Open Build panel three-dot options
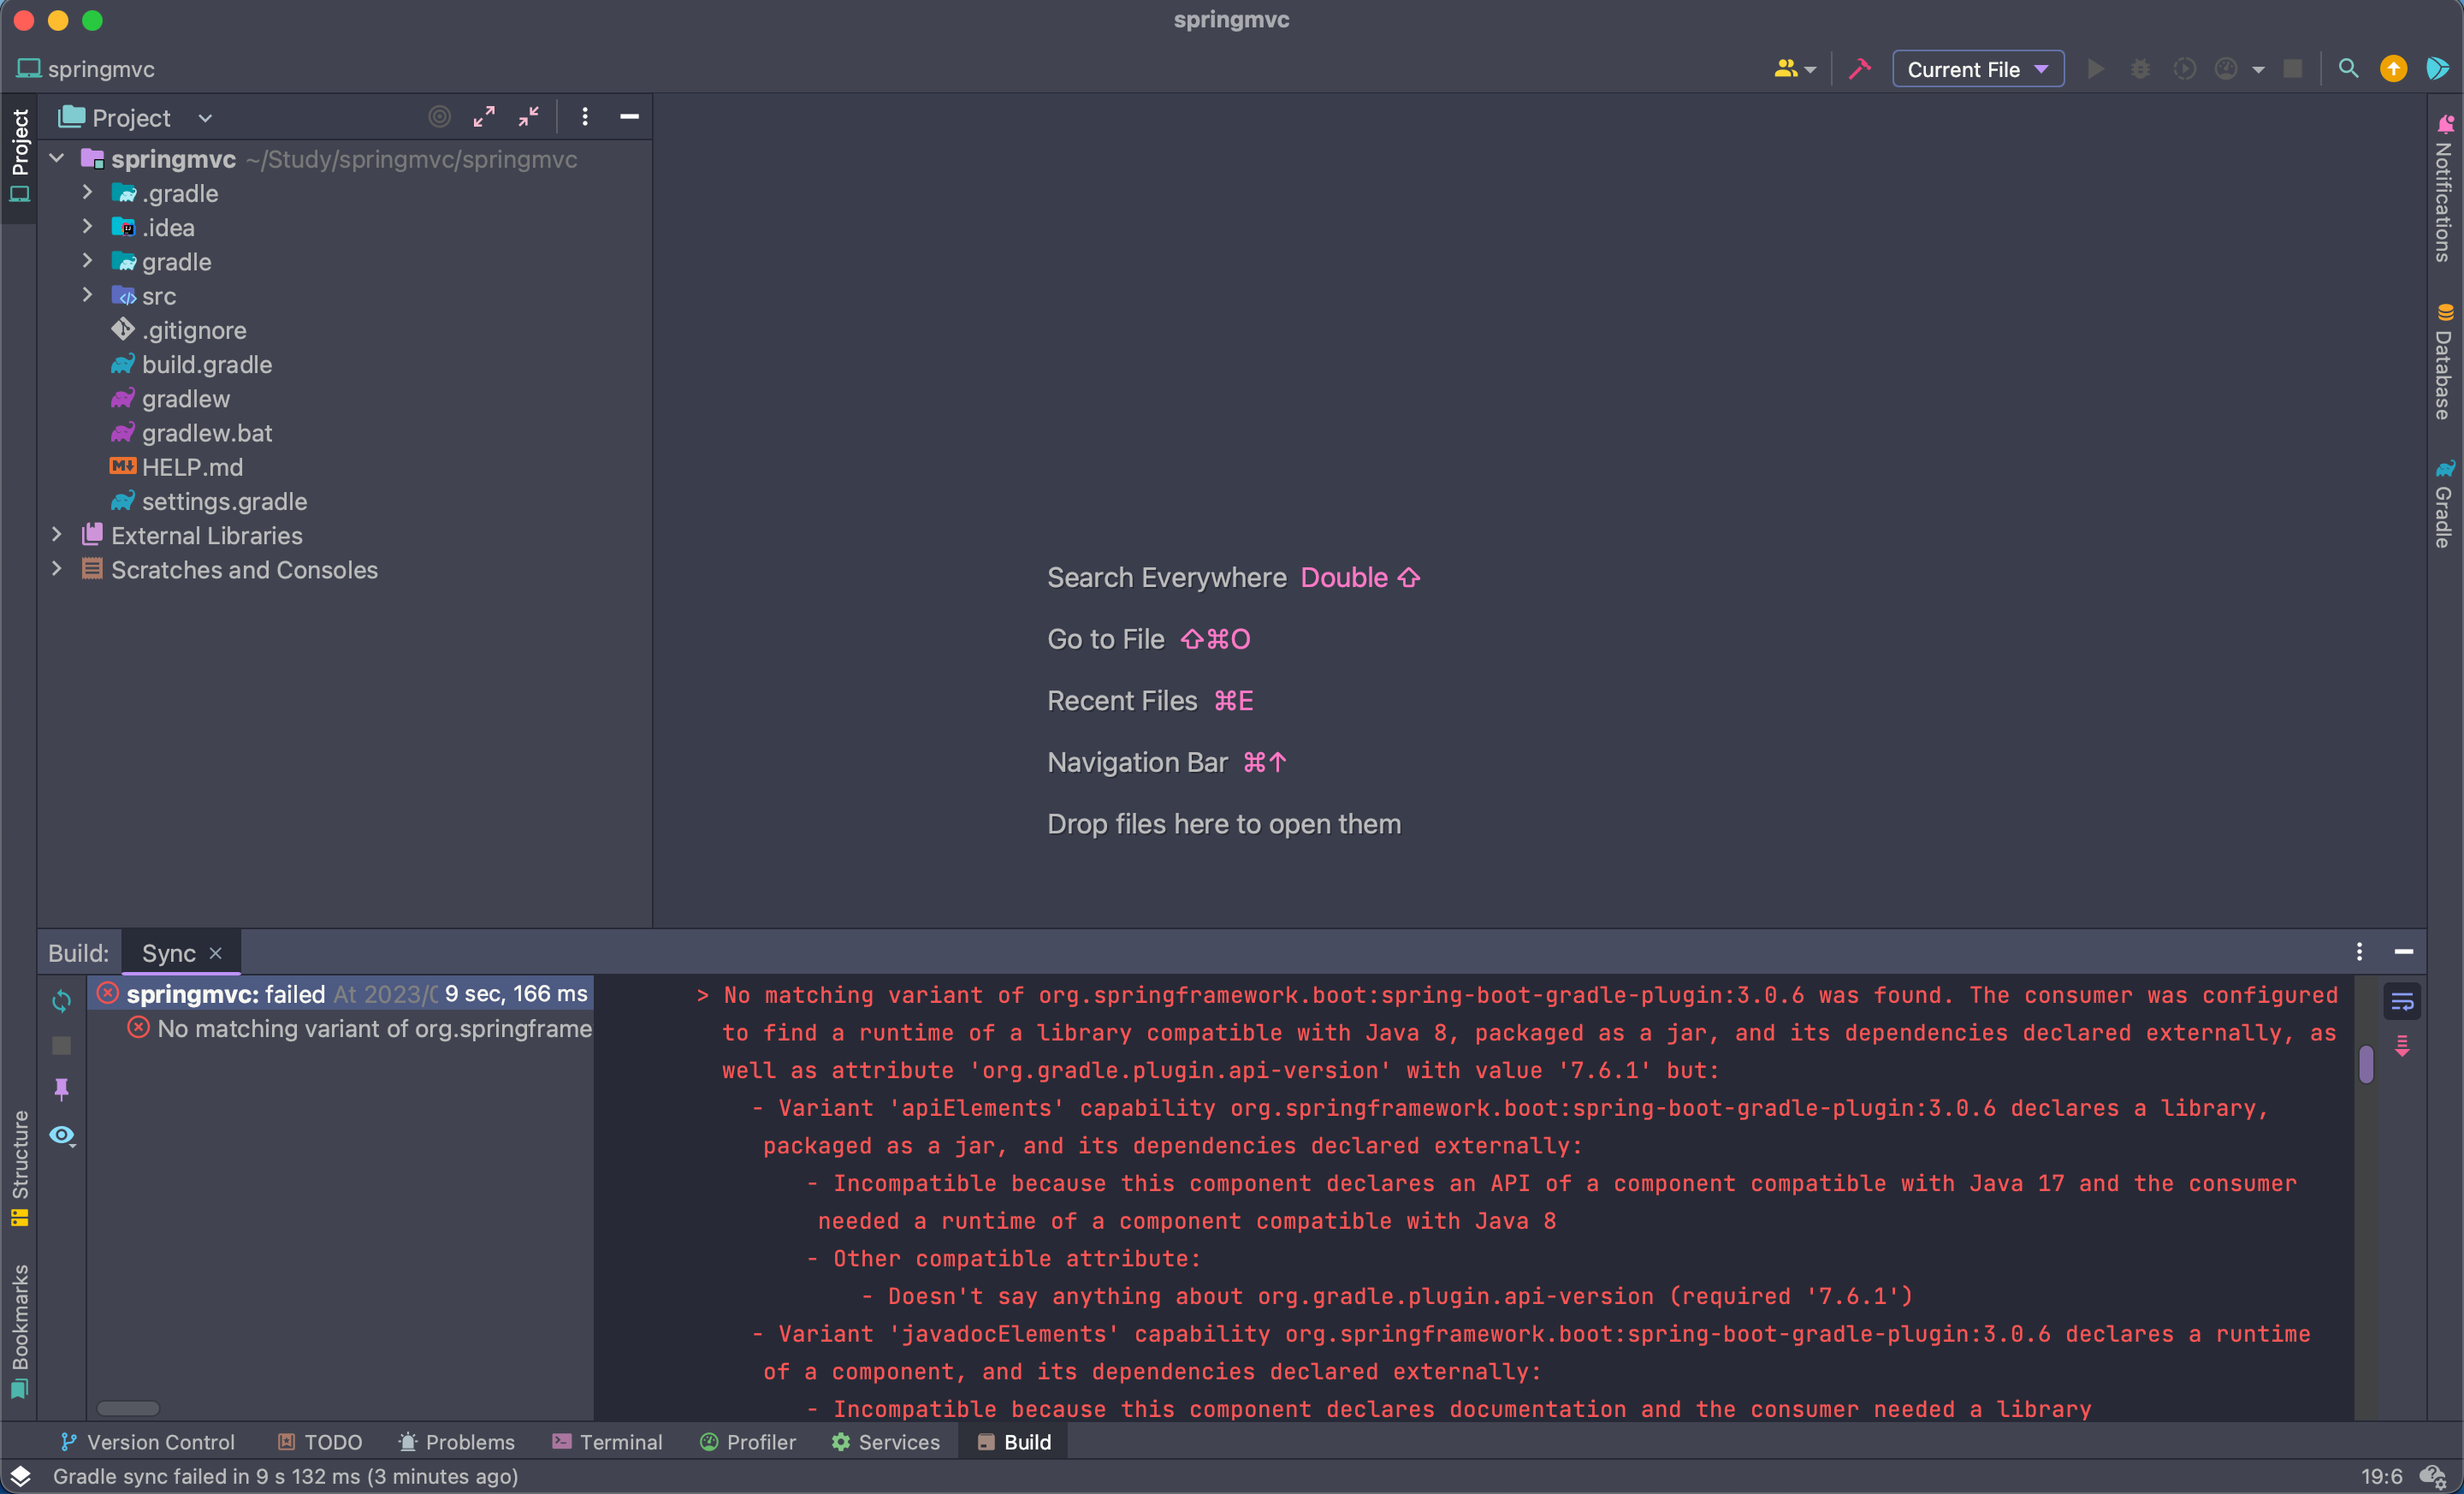Image resolution: width=2464 pixels, height=1494 pixels. [x=2359, y=951]
